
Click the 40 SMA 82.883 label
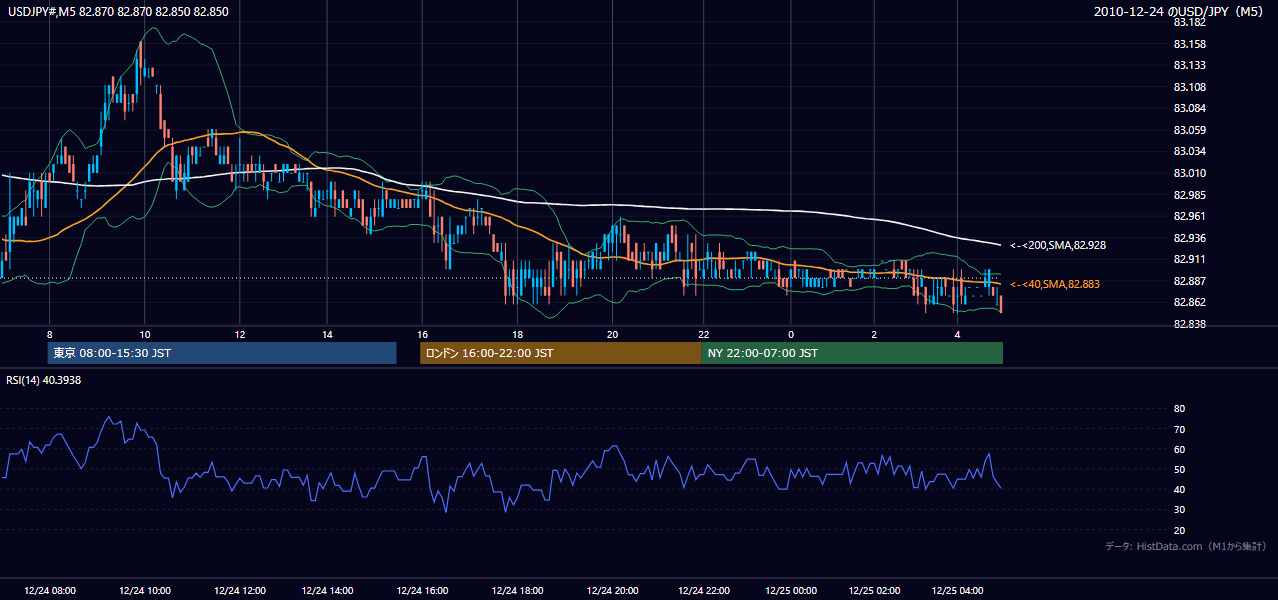click(x=1054, y=285)
